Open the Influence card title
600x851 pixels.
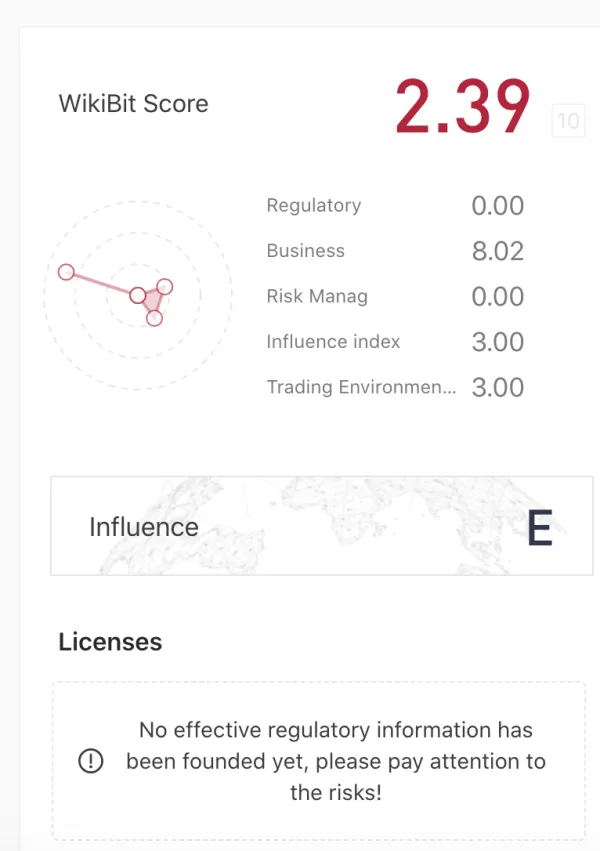tap(144, 527)
